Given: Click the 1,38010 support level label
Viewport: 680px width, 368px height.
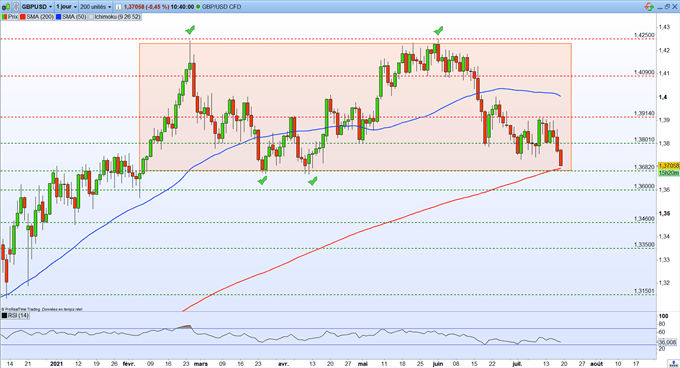Looking at the screenshot, I should (644, 140).
